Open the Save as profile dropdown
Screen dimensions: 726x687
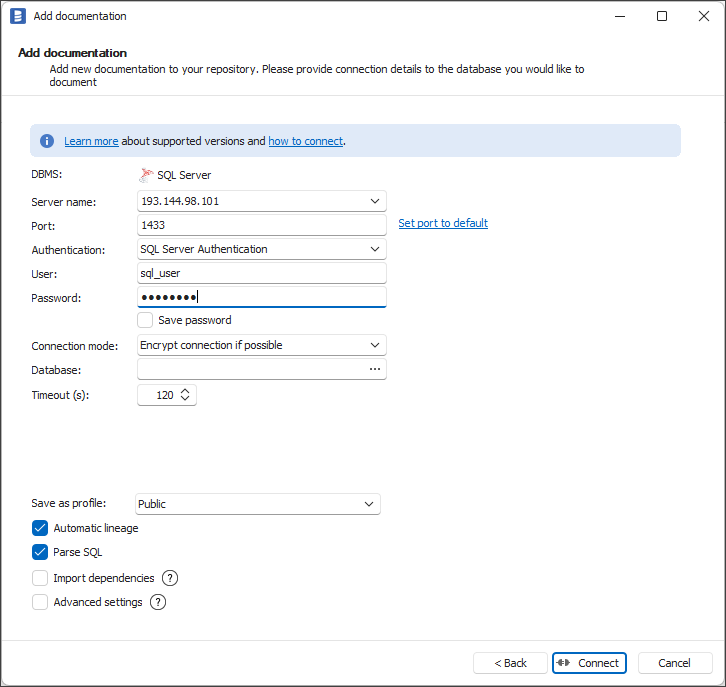369,504
